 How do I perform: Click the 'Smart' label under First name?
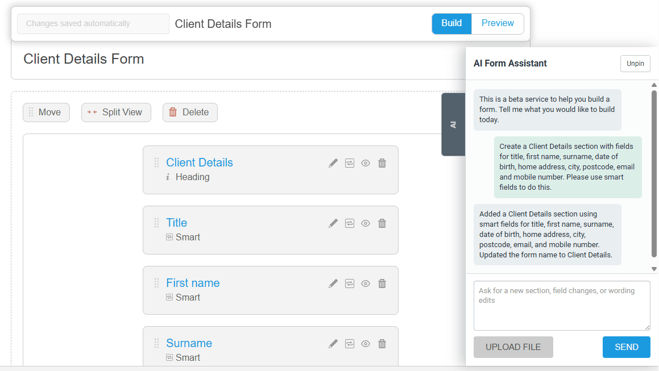pyautogui.click(x=187, y=297)
